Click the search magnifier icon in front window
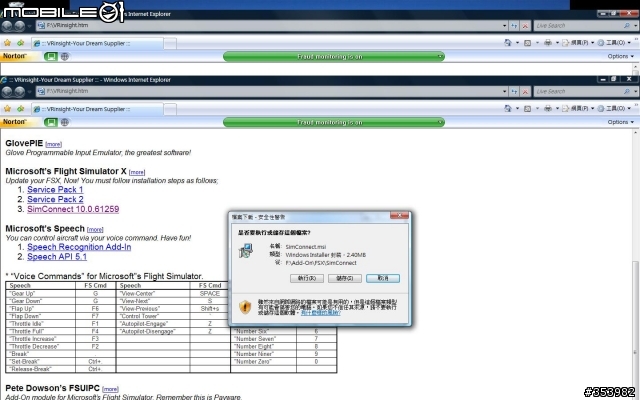 click(627, 92)
